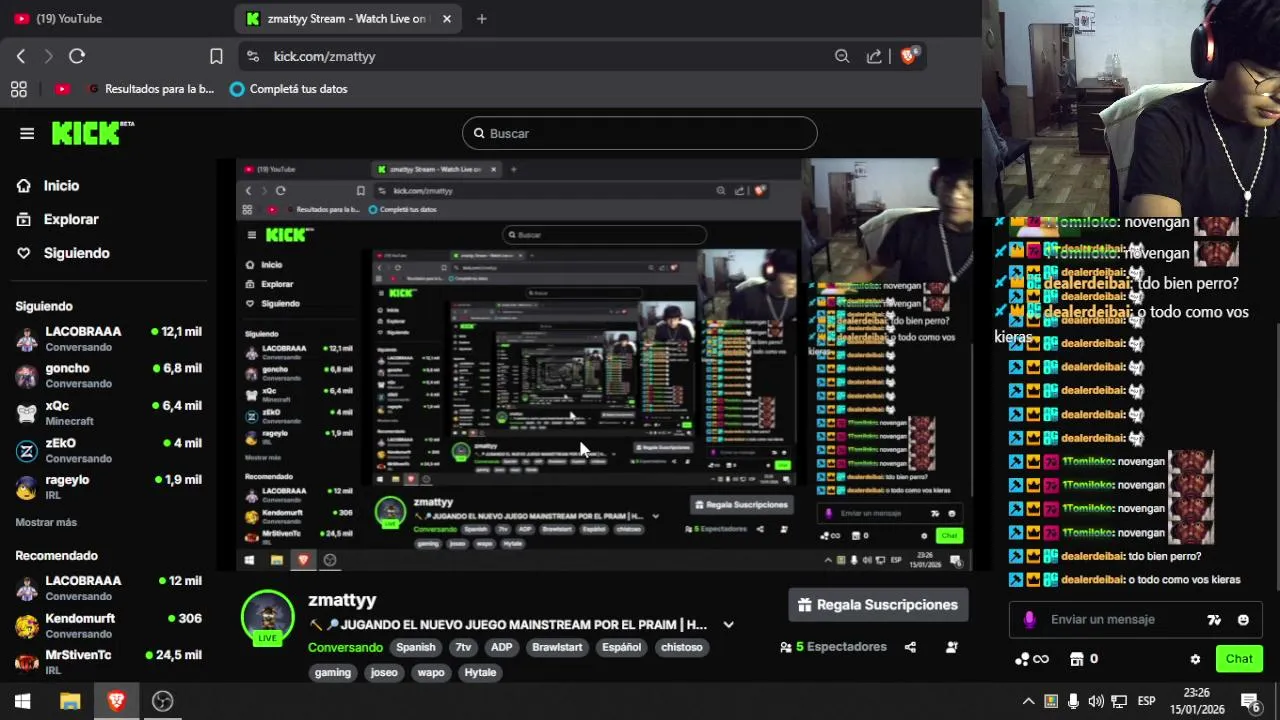This screenshot has width=1280, height=720.
Task: Click the Brawlstart tag
Action: [x=557, y=647]
